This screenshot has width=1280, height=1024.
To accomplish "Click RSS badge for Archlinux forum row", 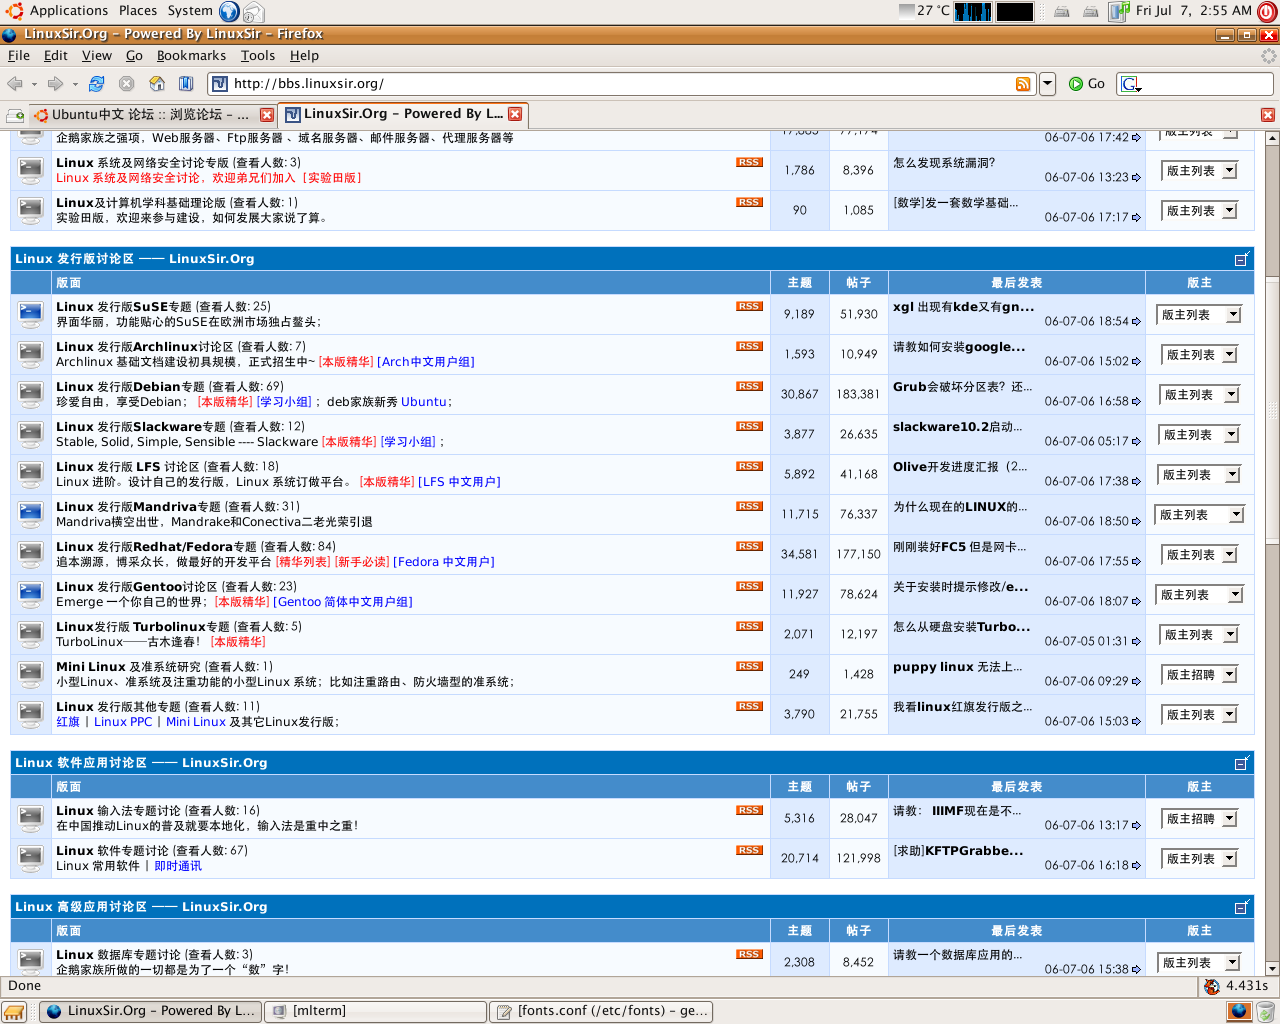I will click(749, 346).
